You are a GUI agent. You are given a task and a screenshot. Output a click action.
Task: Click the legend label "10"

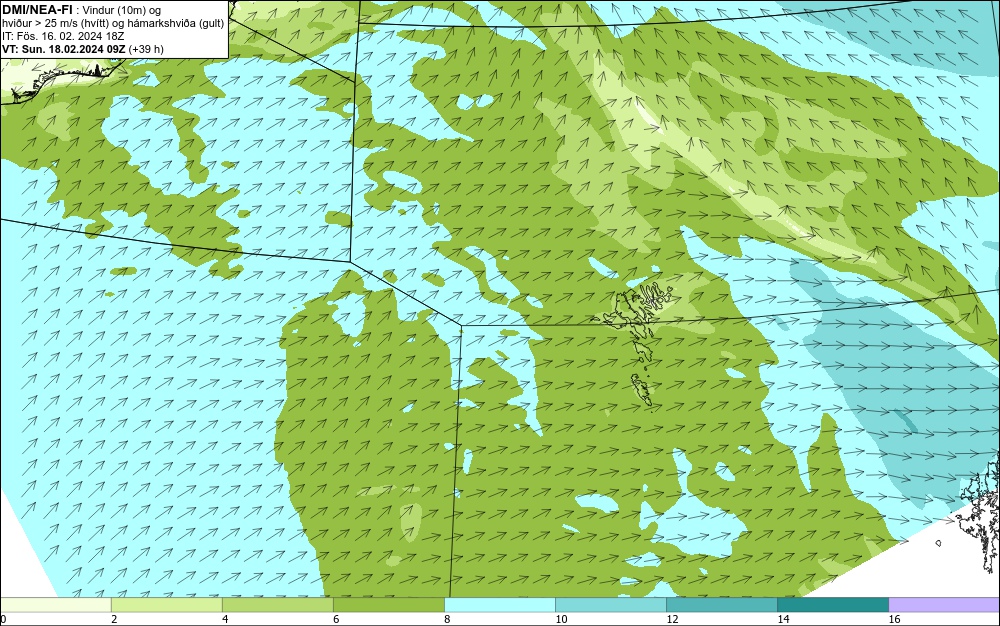pos(561,619)
